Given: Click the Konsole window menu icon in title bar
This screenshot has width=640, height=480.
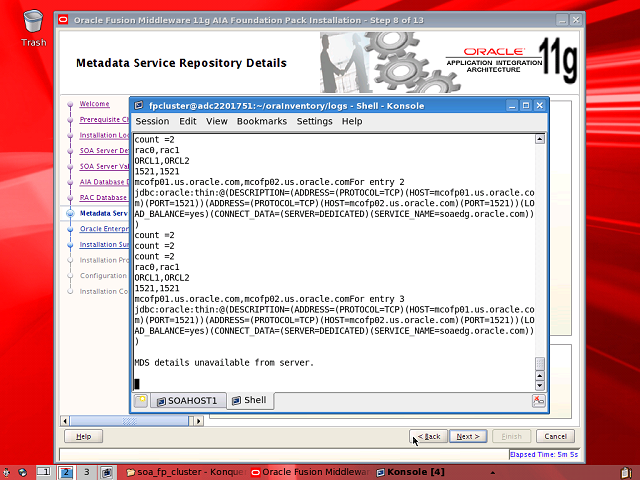Looking at the screenshot, I should 139,105.
